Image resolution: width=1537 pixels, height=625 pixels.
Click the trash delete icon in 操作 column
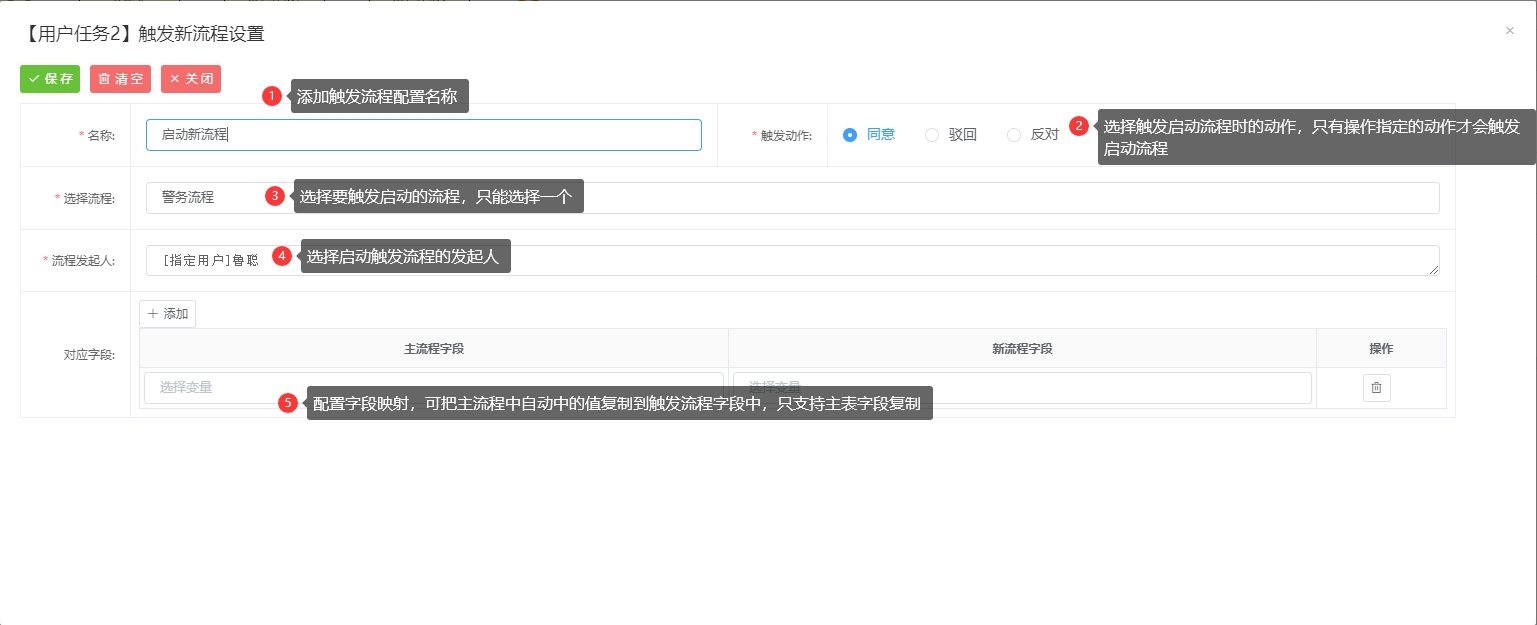point(1376,388)
